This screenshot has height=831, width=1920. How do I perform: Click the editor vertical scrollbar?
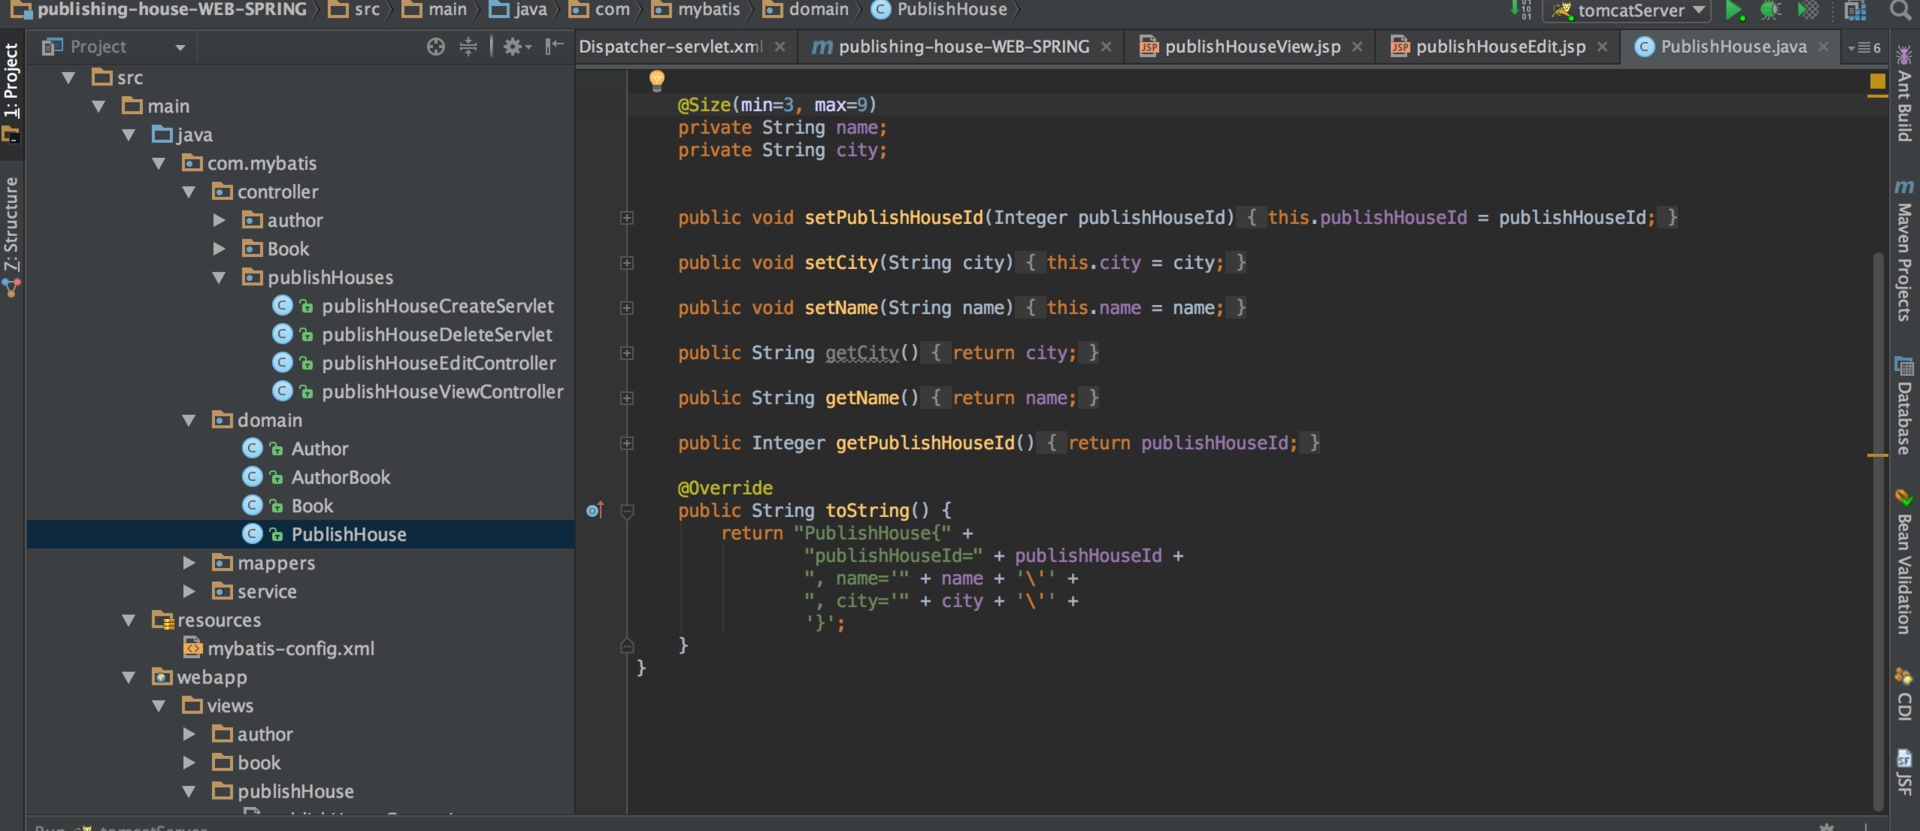point(1878,530)
